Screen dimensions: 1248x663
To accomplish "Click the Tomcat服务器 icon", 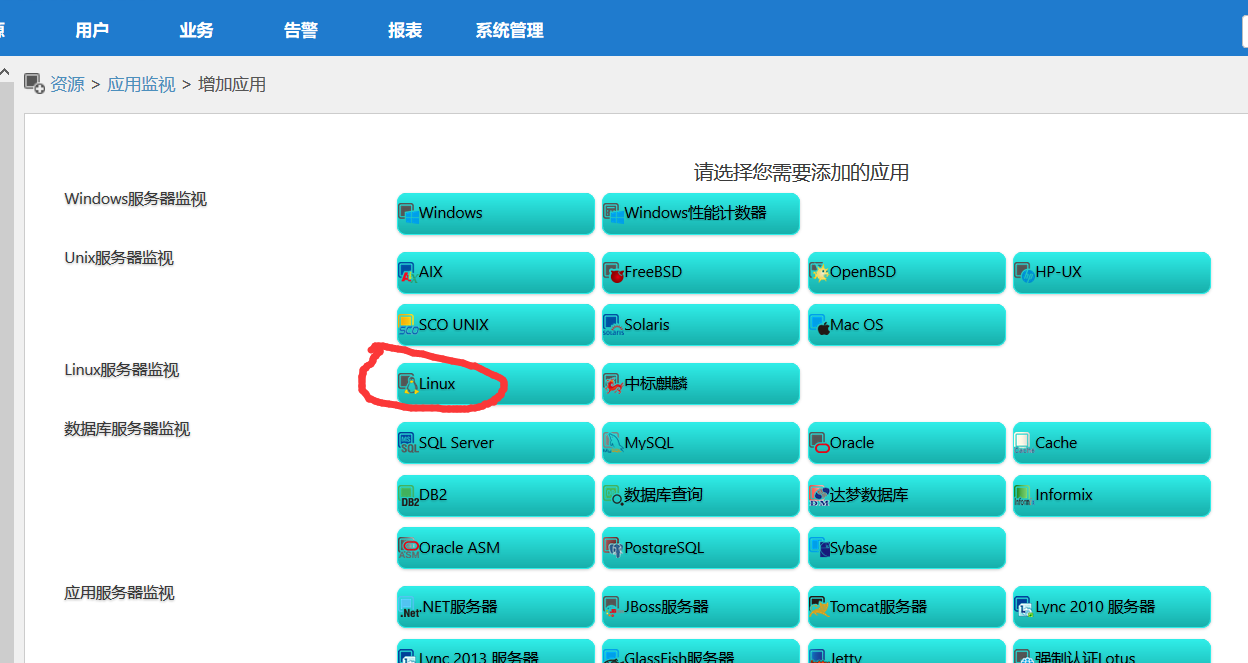I will (x=820, y=607).
